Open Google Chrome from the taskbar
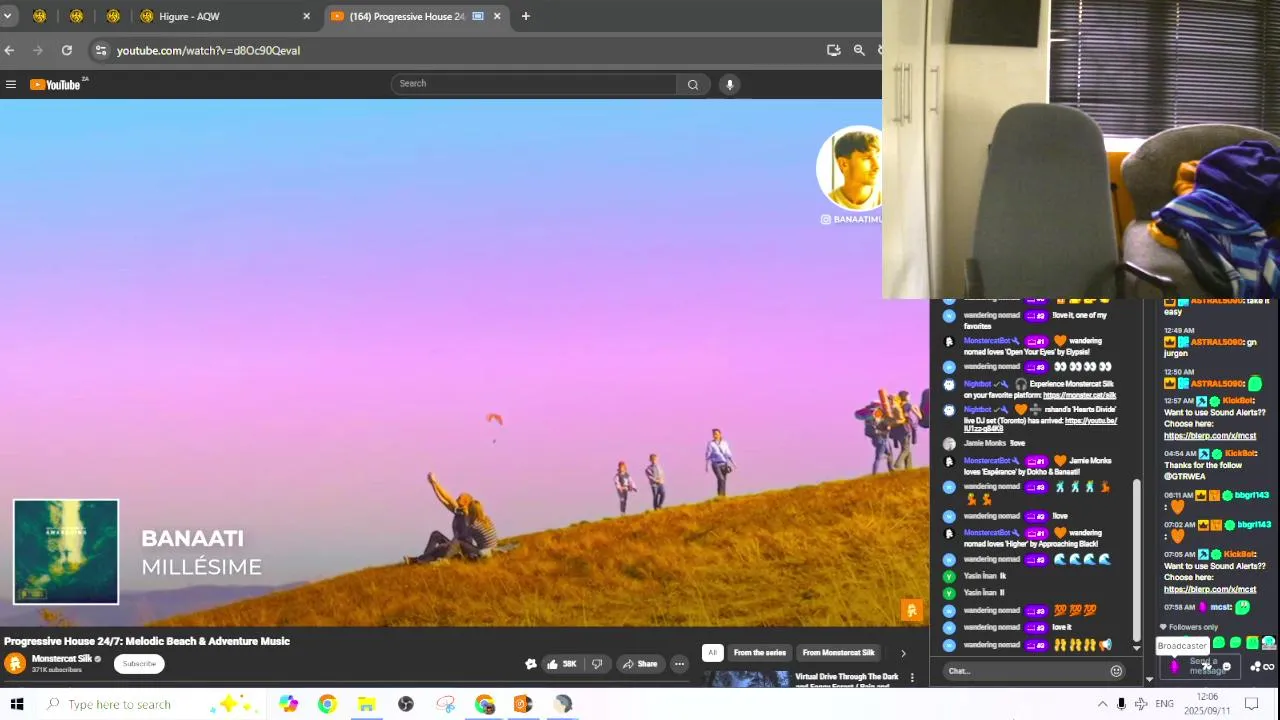The width and height of the screenshot is (1280, 720). [x=327, y=704]
